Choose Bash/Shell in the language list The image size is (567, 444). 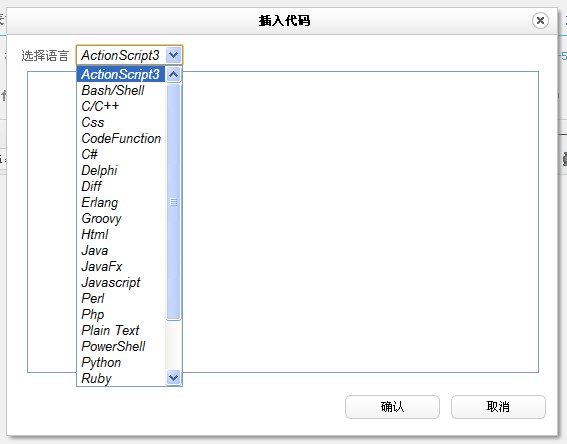pos(121,90)
